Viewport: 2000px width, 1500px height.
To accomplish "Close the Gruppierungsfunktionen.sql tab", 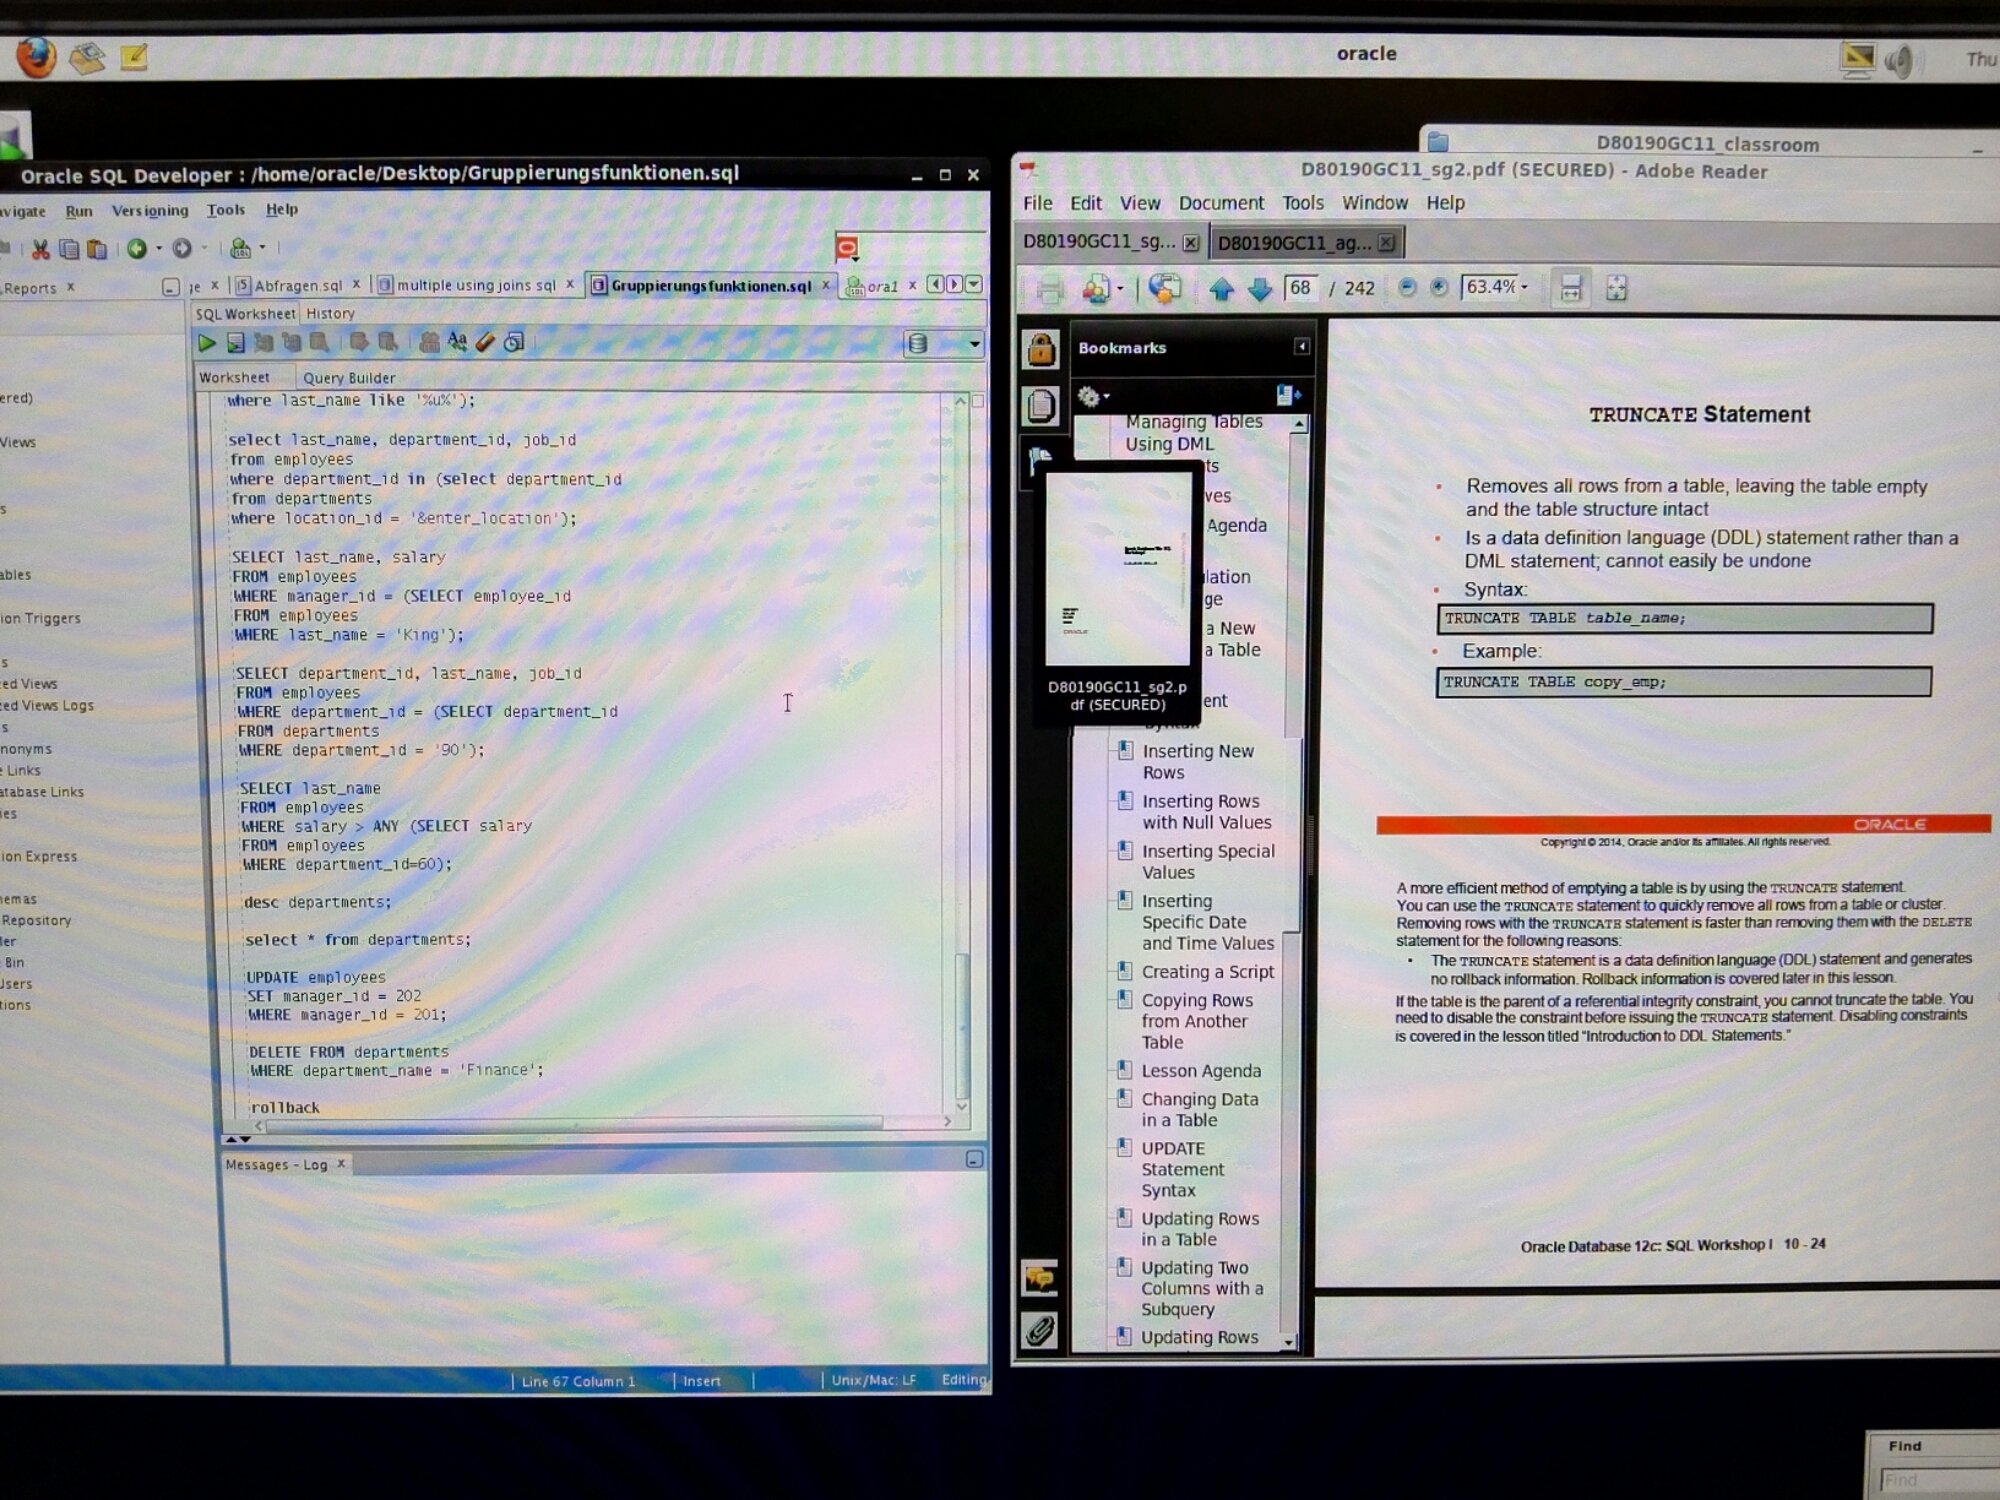I will tap(826, 285).
